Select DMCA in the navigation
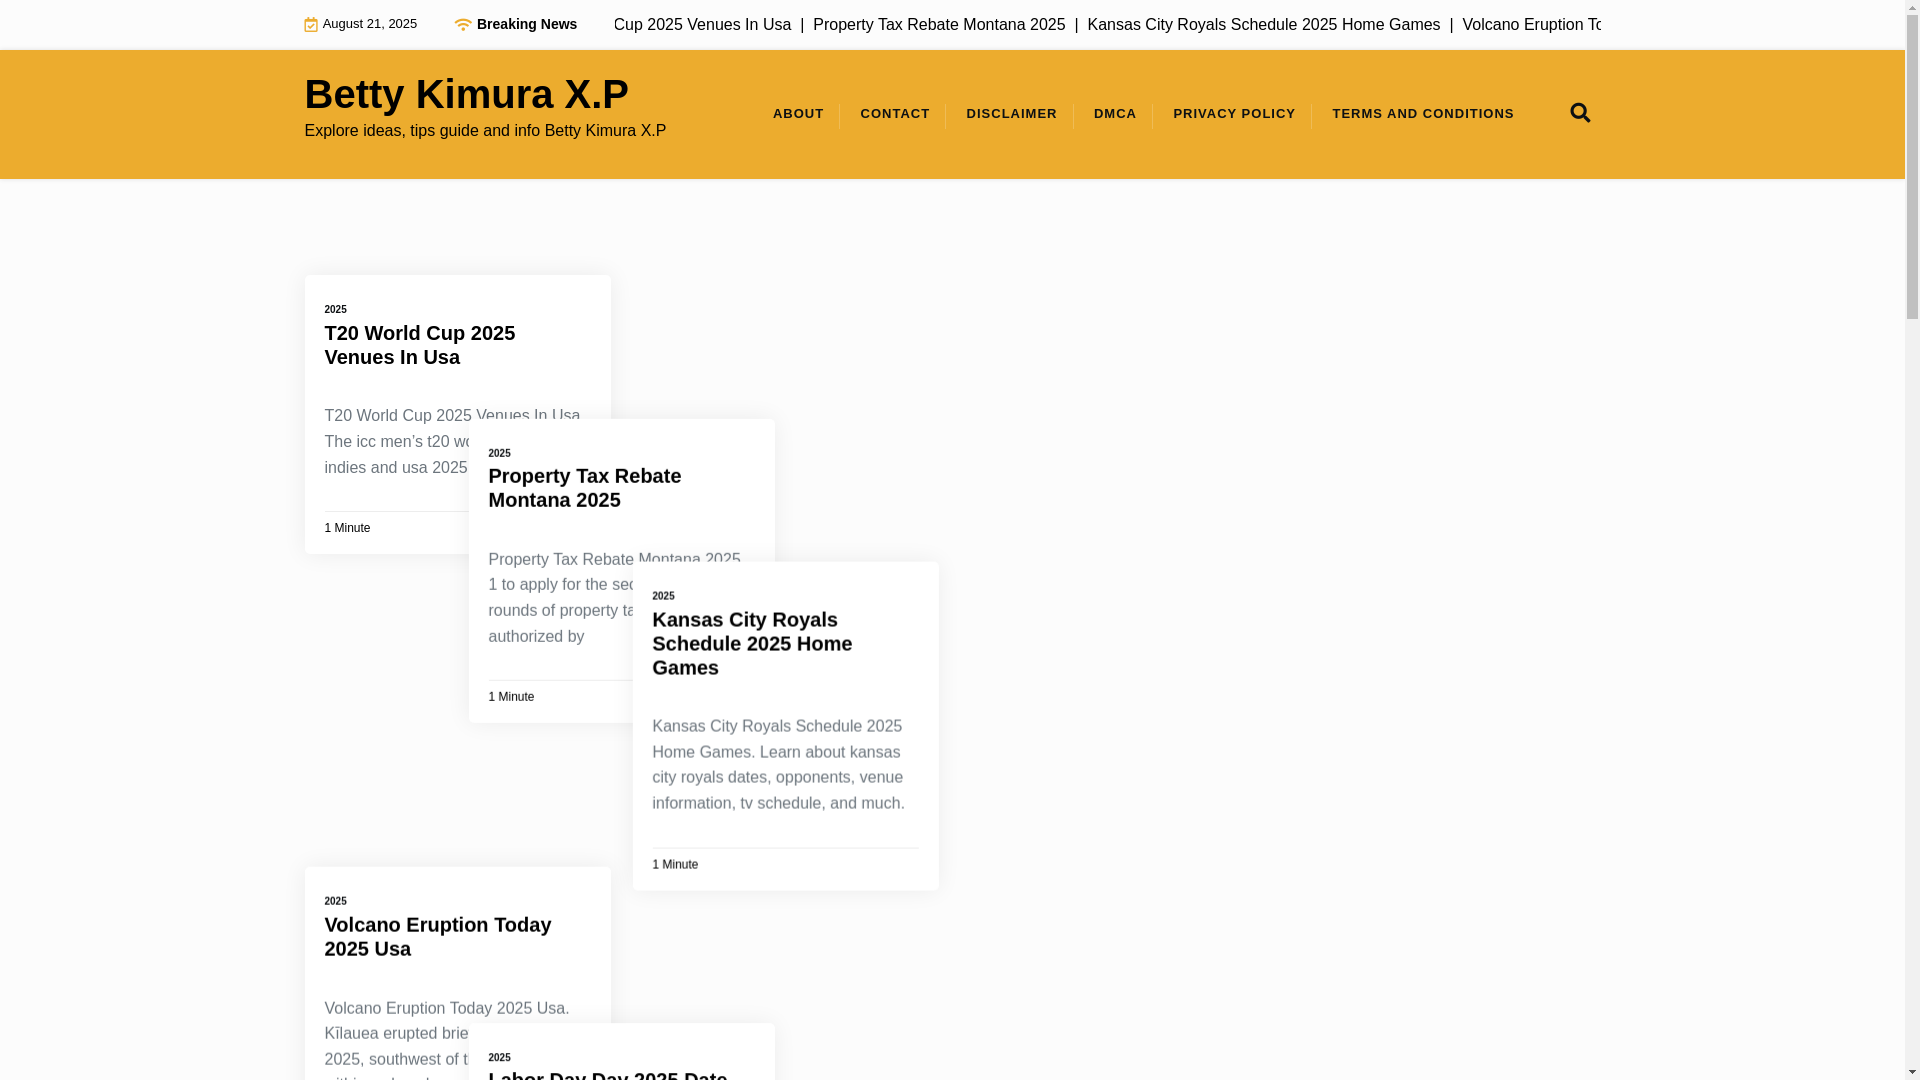1920x1080 pixels. (1115, 114)
